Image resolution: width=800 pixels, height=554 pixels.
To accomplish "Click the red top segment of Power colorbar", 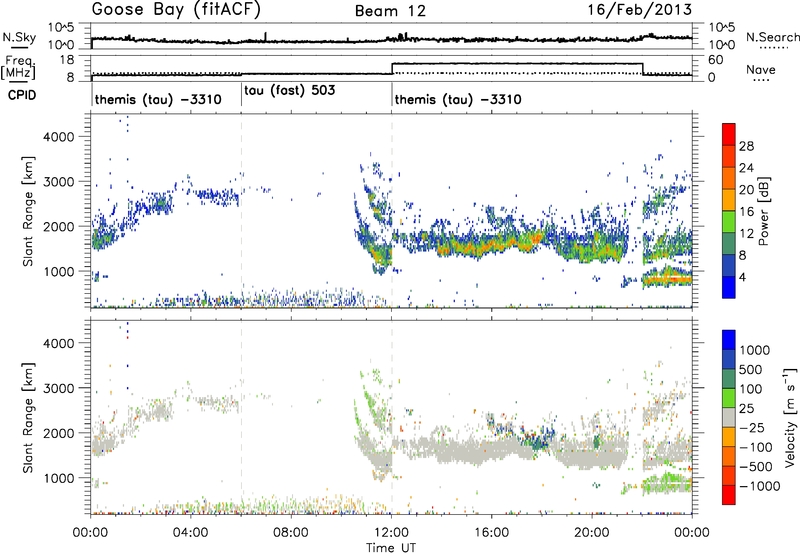I will pos(729,134).
